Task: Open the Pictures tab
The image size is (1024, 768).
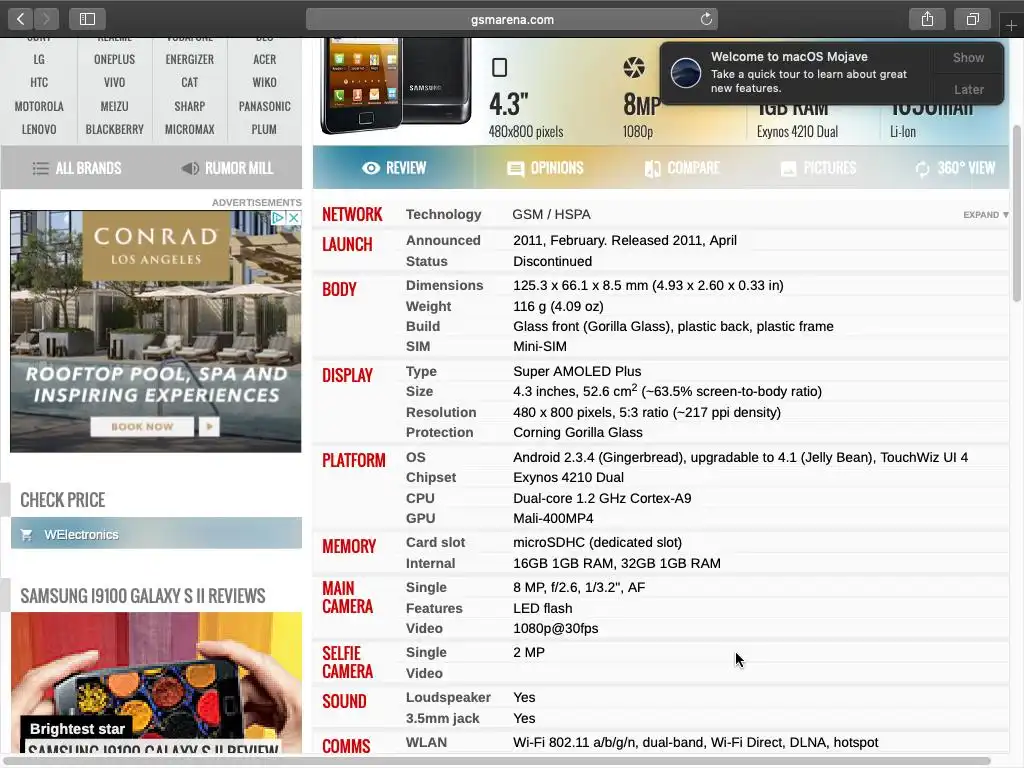Action: pos(818,168)
